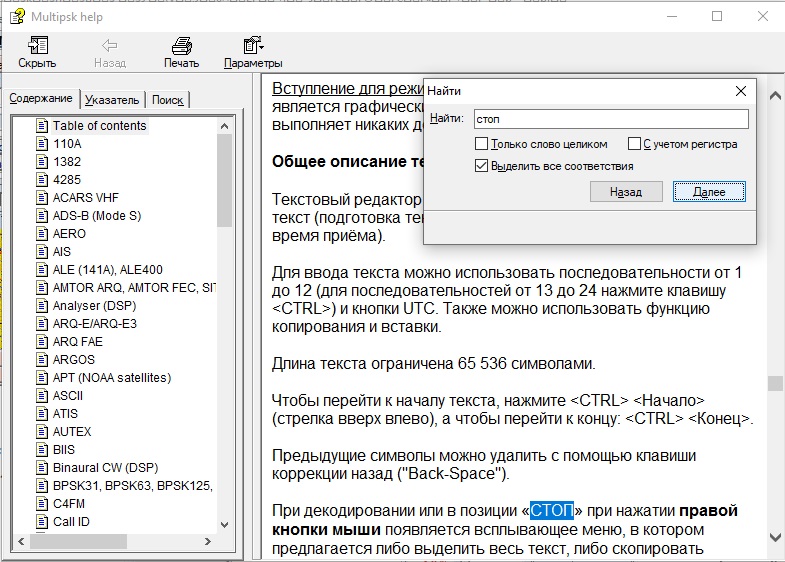Image resolution: width=785 pixels, height=562 pixels.
Task: Switch to the Содержание tab
Action: tap(41, 98)
